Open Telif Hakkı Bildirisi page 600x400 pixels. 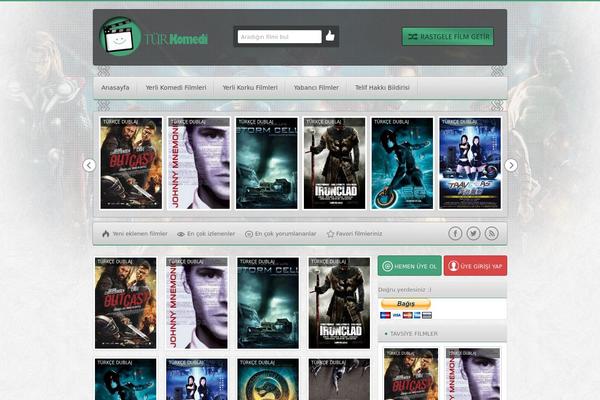[x=382, y=88]
